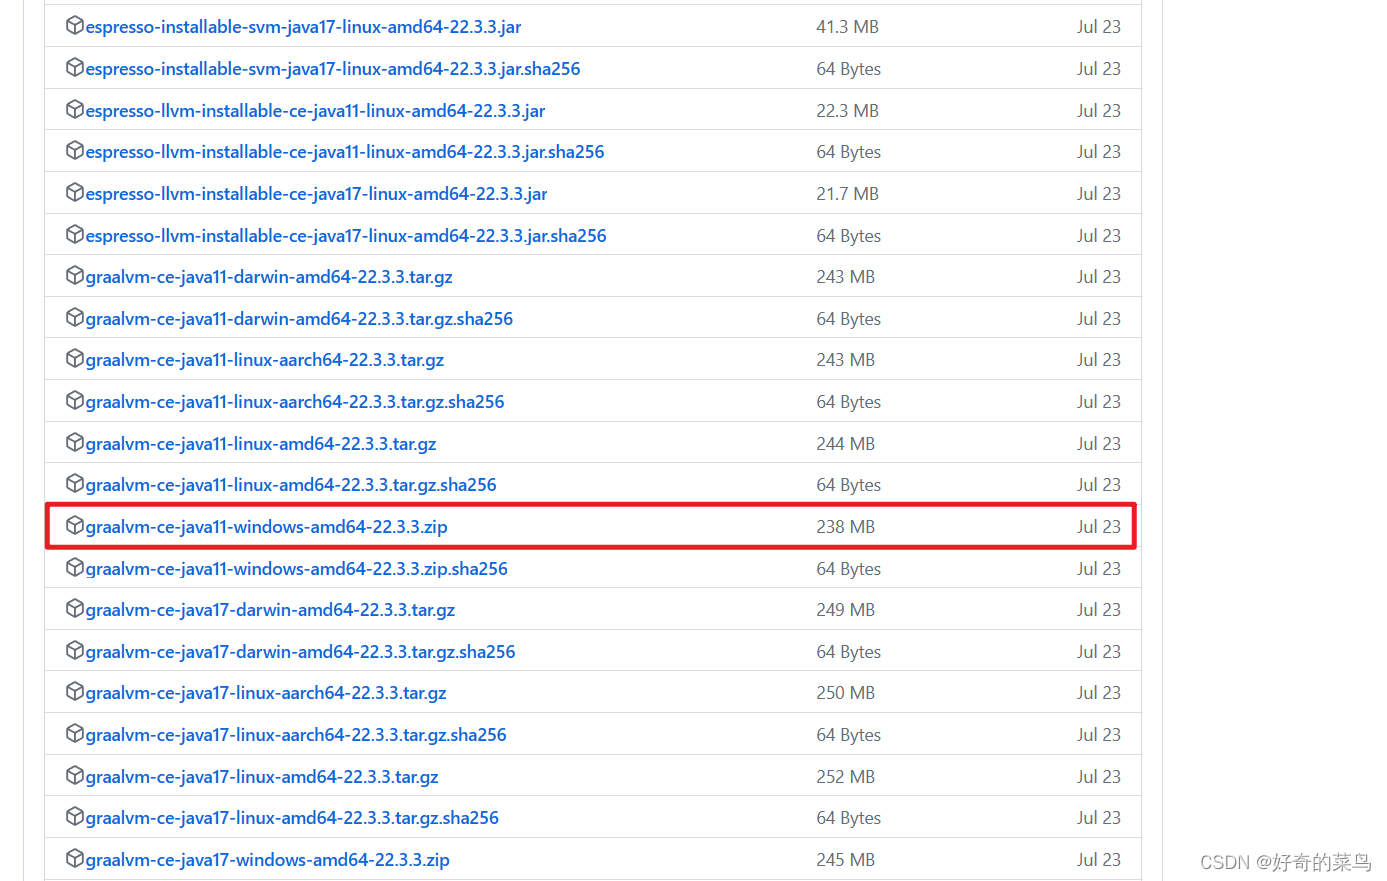Download espresso-llvm-installable-ce-java11-linux-amd64-22.3.3.jar
The image size is (1387, 881).
point(315,111)
